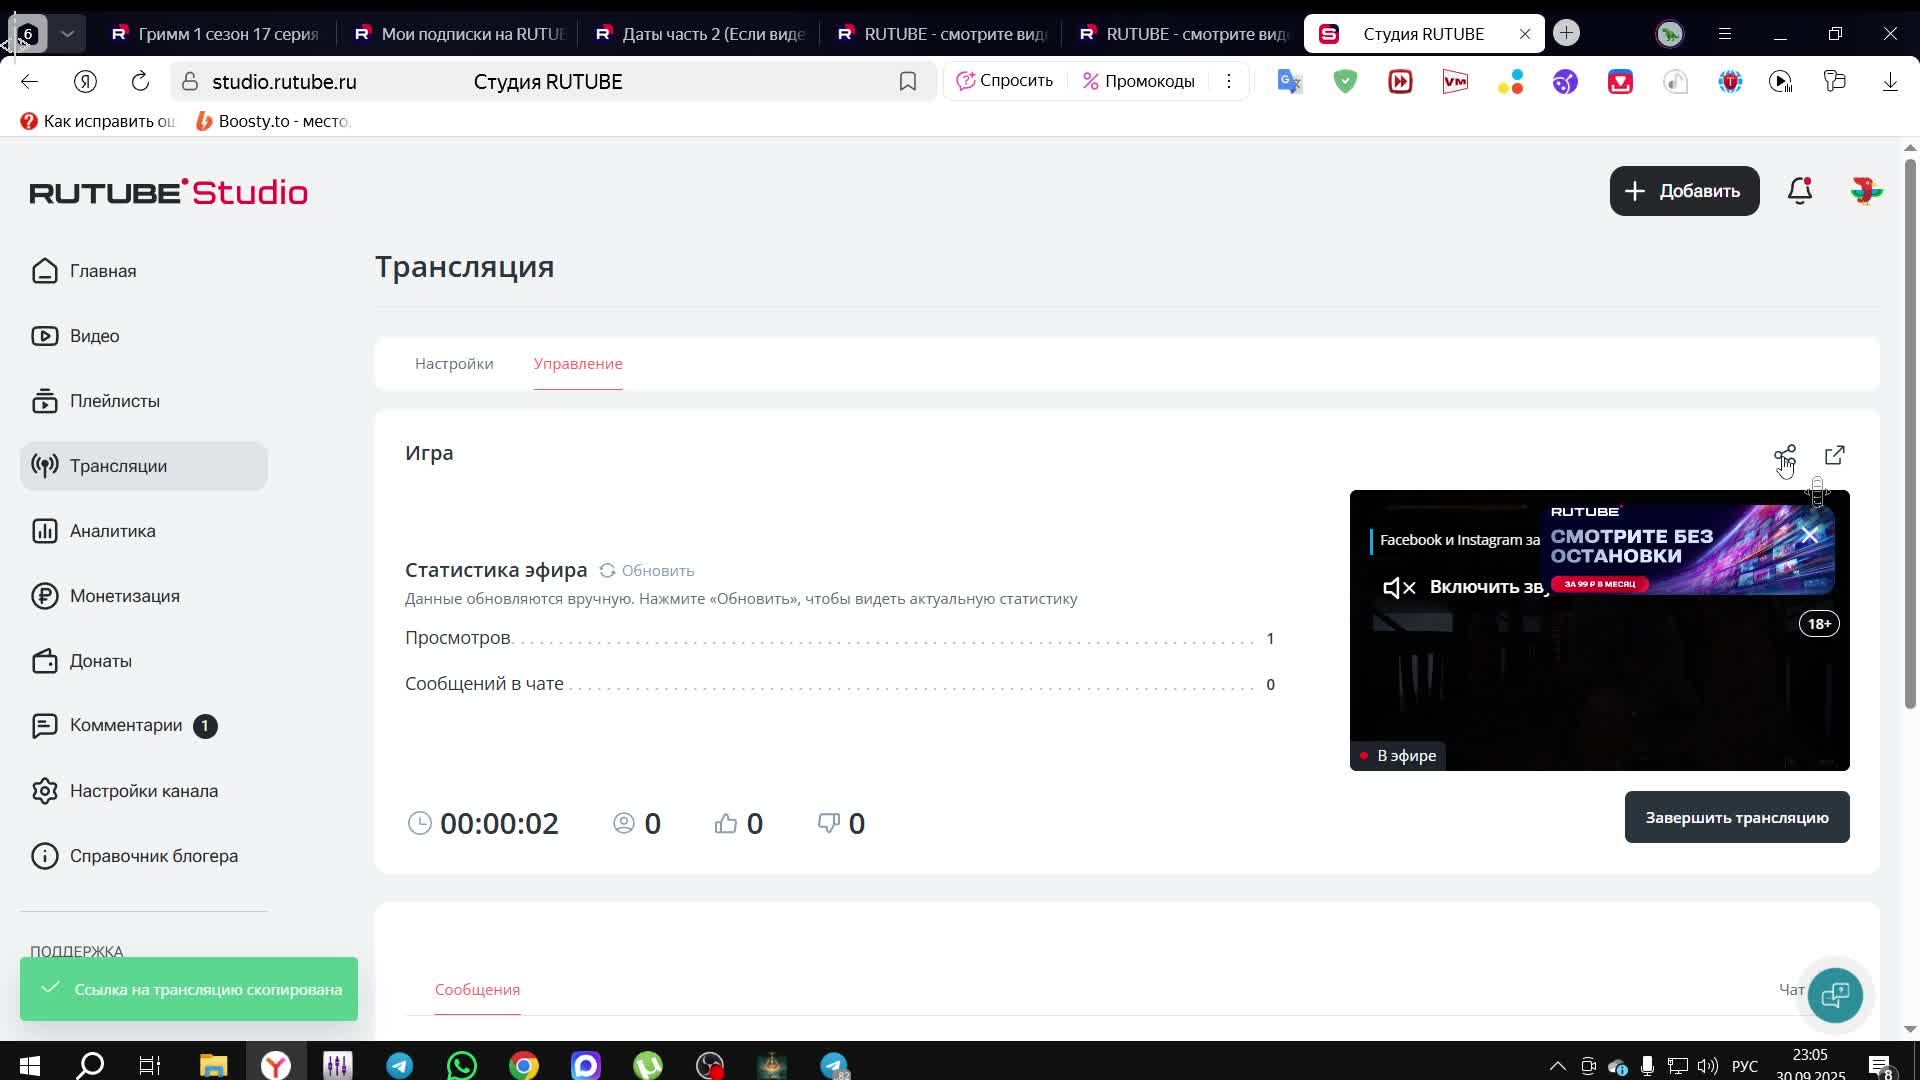Open the browser three-dot page menu
Image resolution: width=1920 pixels, height=1080 pixels.
[1228, 82]
